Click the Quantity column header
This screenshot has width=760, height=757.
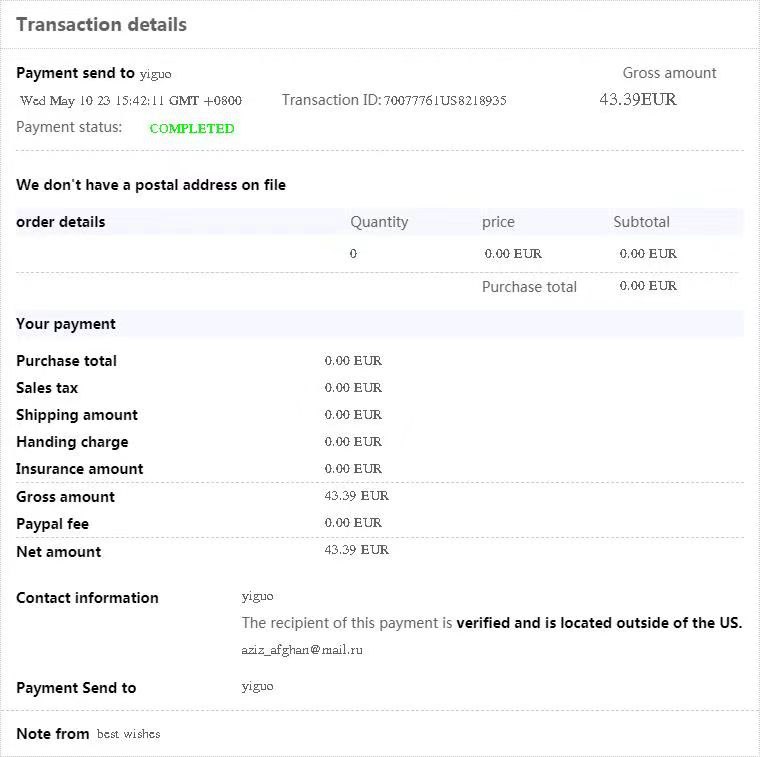379,222
